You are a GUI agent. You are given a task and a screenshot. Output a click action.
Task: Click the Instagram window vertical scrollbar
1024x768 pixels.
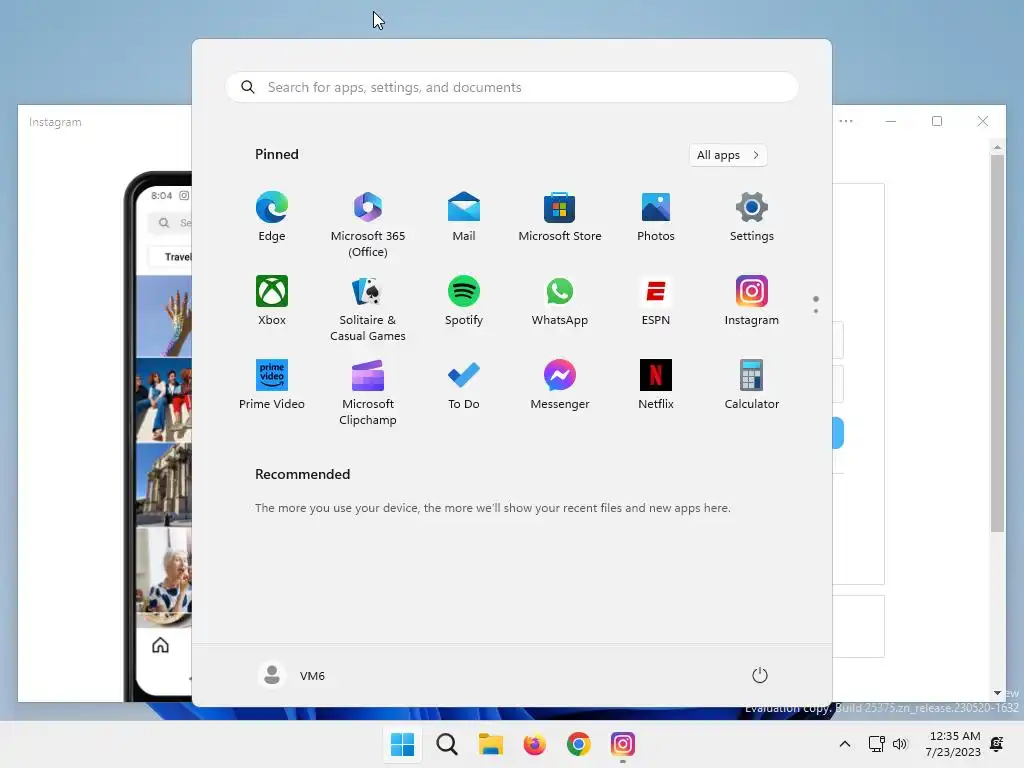click(x=997, y=343)
